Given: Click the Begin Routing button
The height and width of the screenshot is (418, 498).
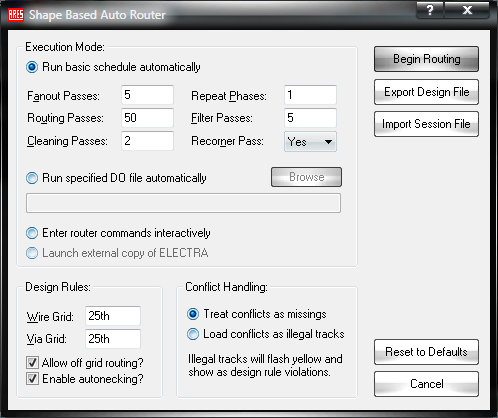Looking at the screenshot, I should (426, 59).
